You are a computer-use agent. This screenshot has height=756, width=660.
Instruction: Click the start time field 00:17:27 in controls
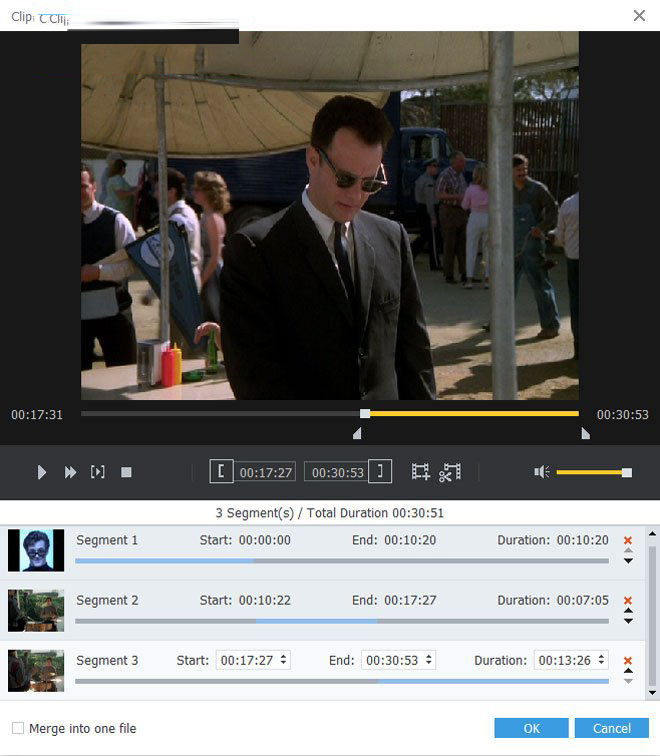click(266, 472)
